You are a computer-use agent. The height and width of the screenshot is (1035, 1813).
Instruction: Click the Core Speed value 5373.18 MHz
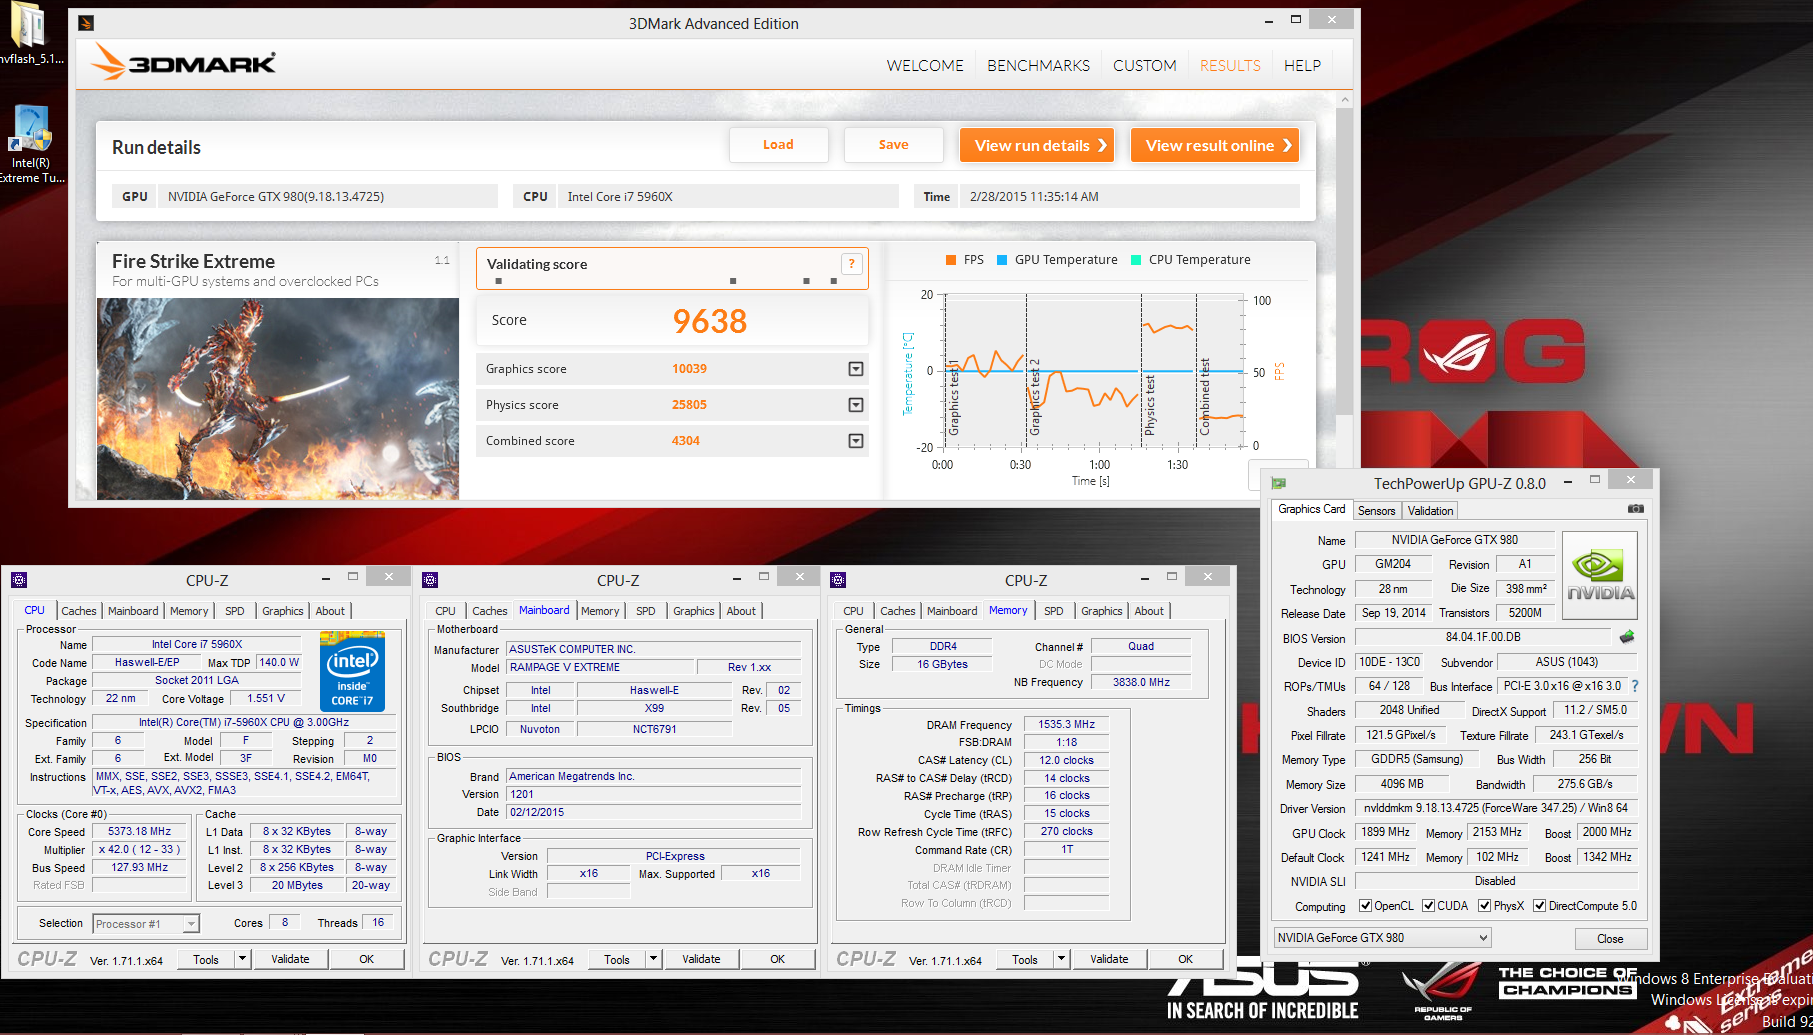140,832
